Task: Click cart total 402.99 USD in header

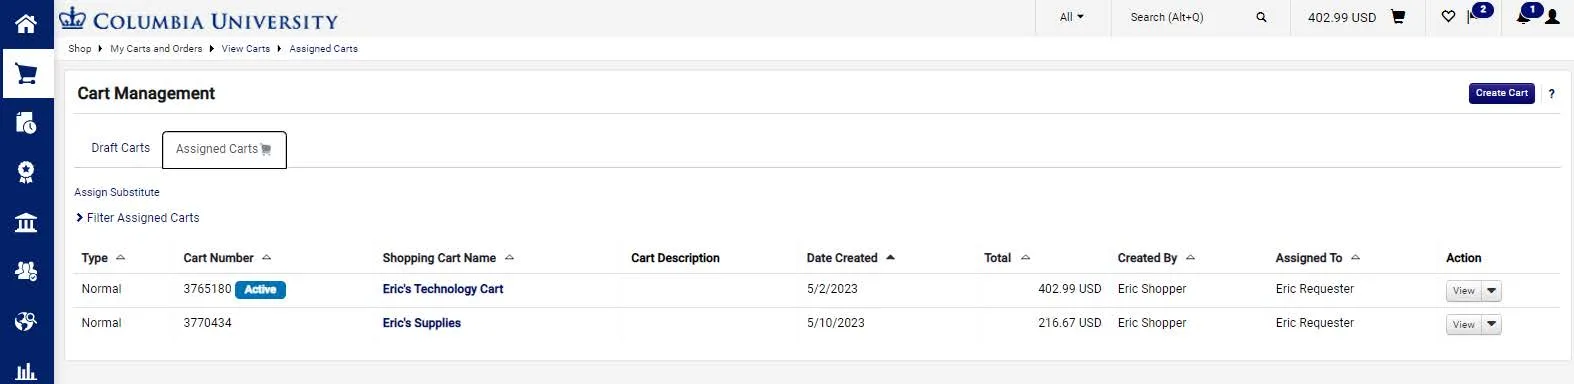Action: click(1341, 17)
